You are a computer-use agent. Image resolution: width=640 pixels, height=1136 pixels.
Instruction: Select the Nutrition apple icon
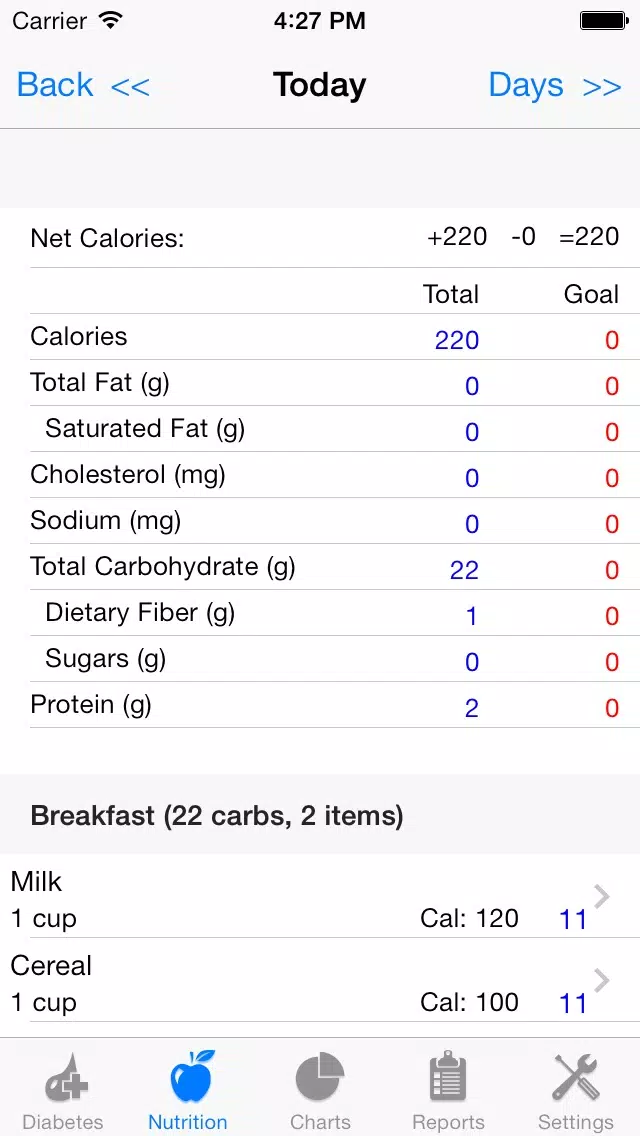[x=192, y=1077]
